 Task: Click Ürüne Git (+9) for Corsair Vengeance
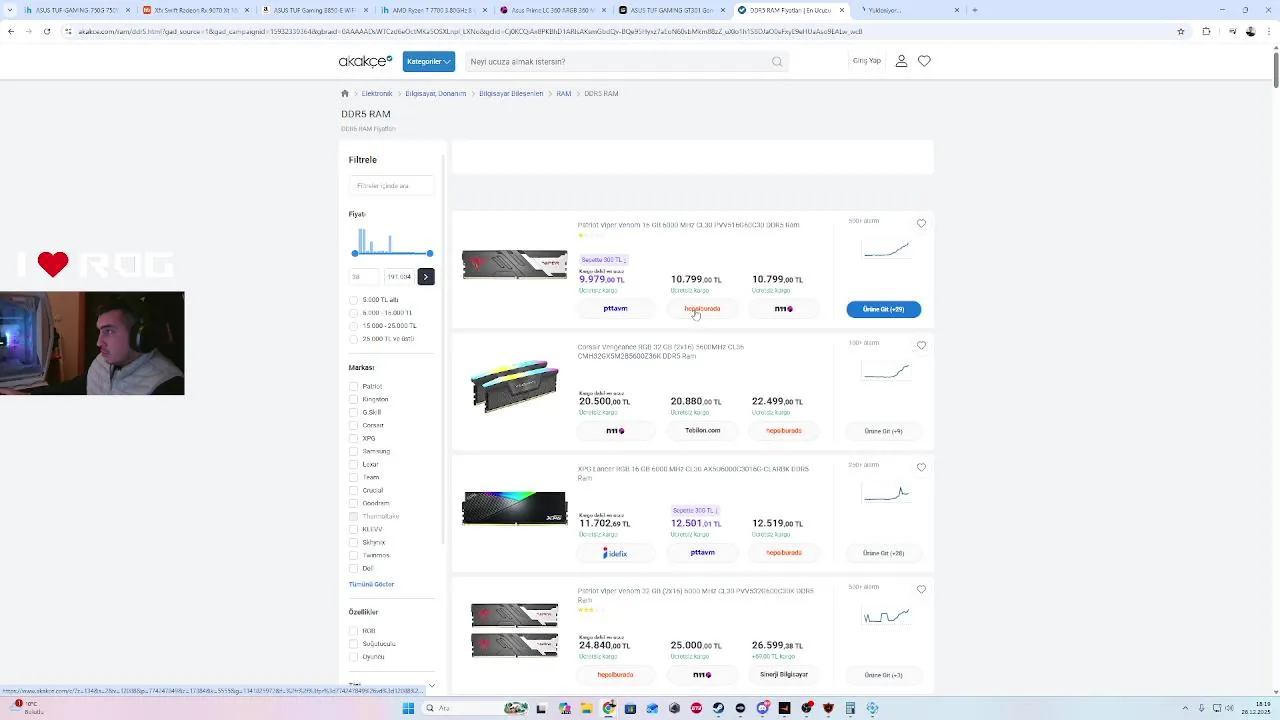point(883,431)
